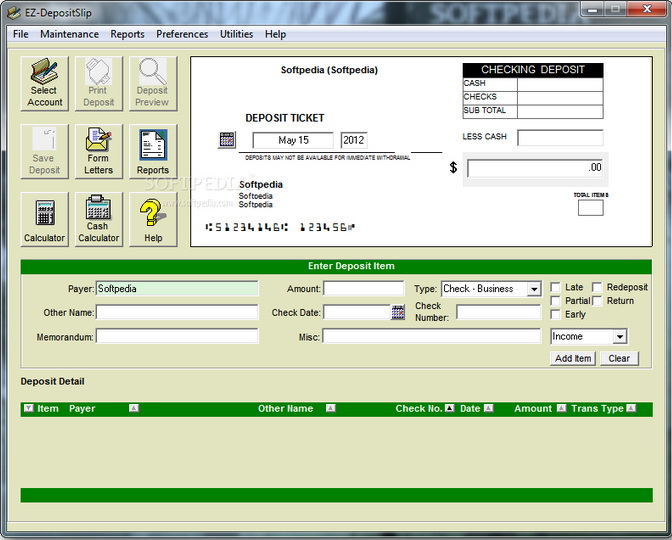The image size is (672, 540).
Task: Click the Softpedia (Softpedia) account title
Action: pos(329,70)
